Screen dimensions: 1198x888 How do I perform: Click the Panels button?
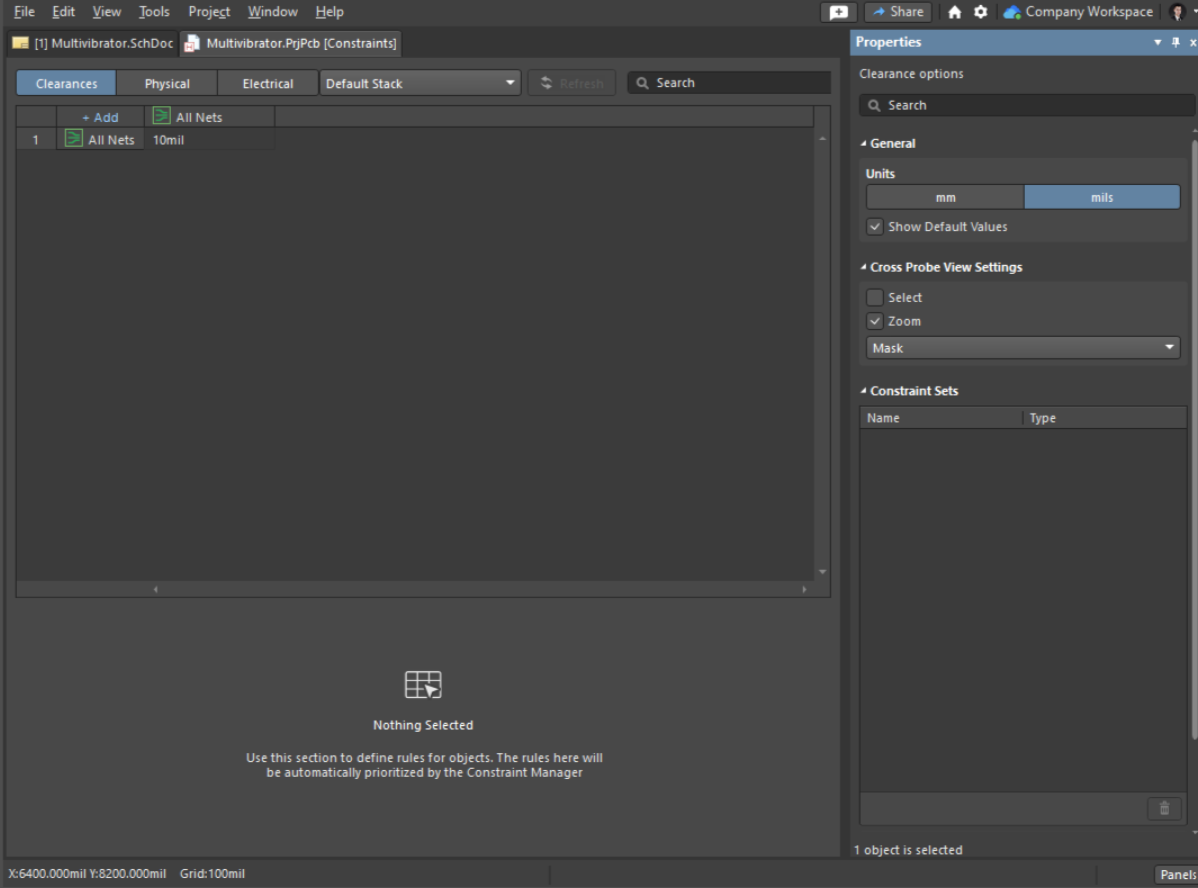coord(1176,874)
